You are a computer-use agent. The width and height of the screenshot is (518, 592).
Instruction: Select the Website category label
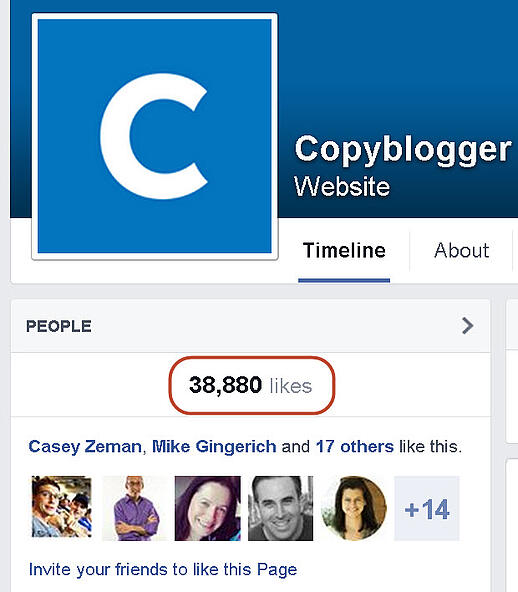click(x=342, y=186)
